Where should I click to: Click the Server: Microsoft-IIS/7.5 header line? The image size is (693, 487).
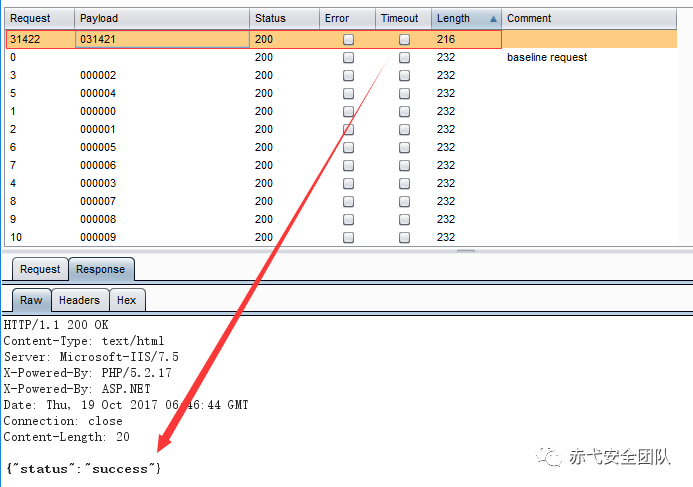point(91,357)
